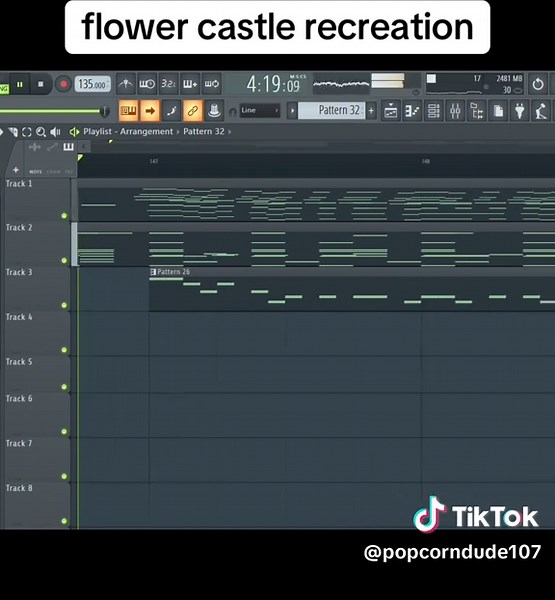Select the playlist selection bracket tool
This screenshot has width=555, height=600.
click(x=27, y=132)
